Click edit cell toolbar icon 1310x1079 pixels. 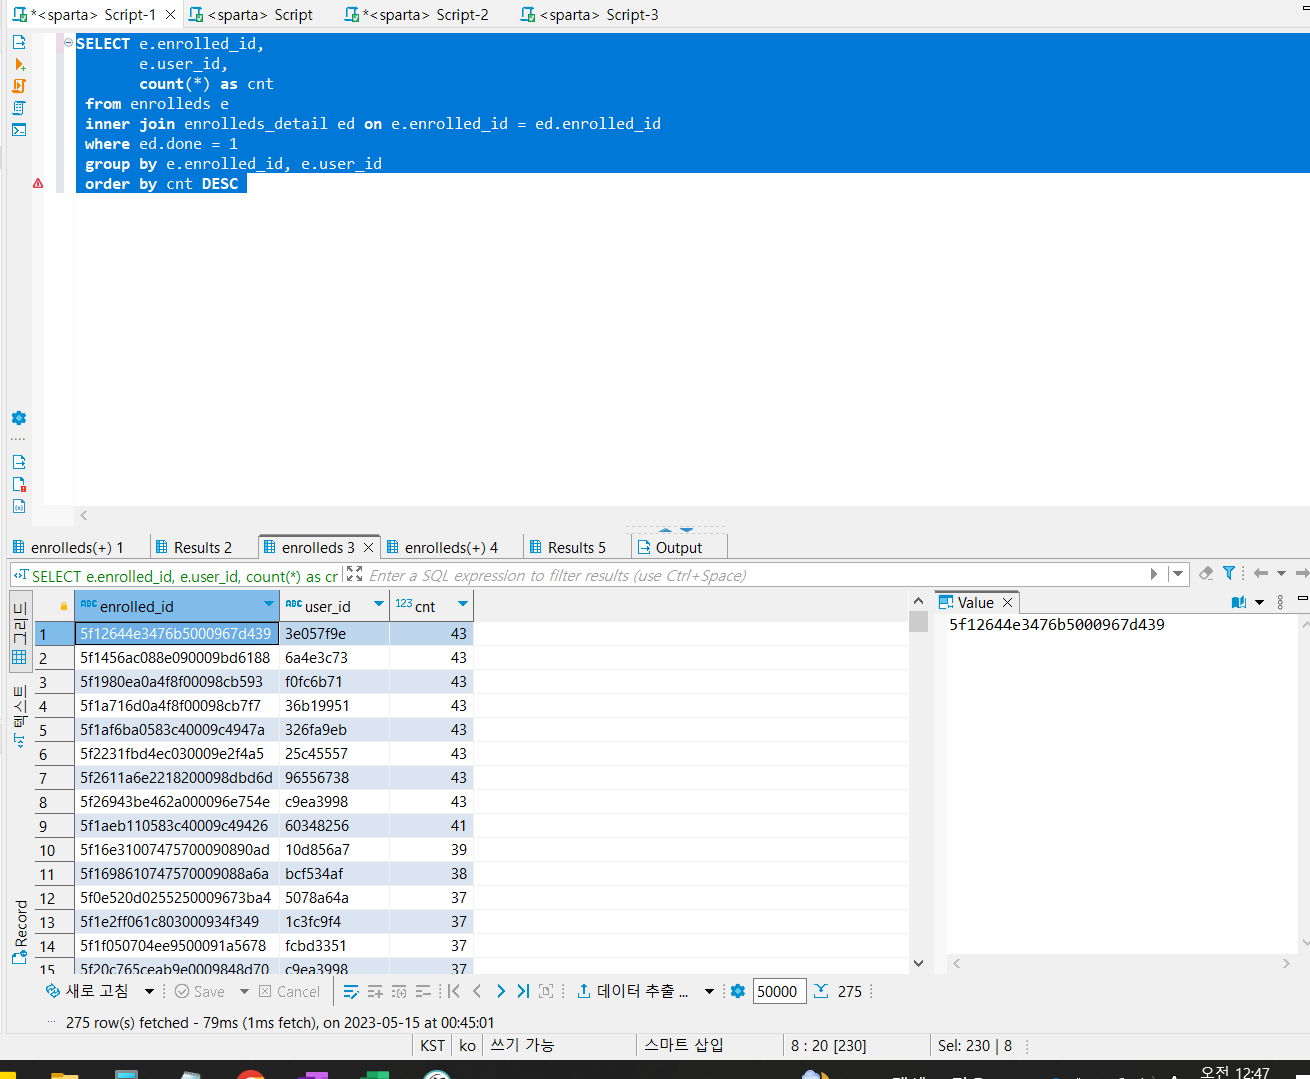pos(351,992)
